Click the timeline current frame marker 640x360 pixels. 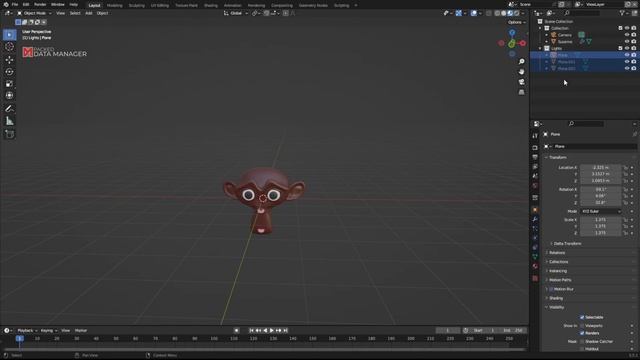pos(19,338)
